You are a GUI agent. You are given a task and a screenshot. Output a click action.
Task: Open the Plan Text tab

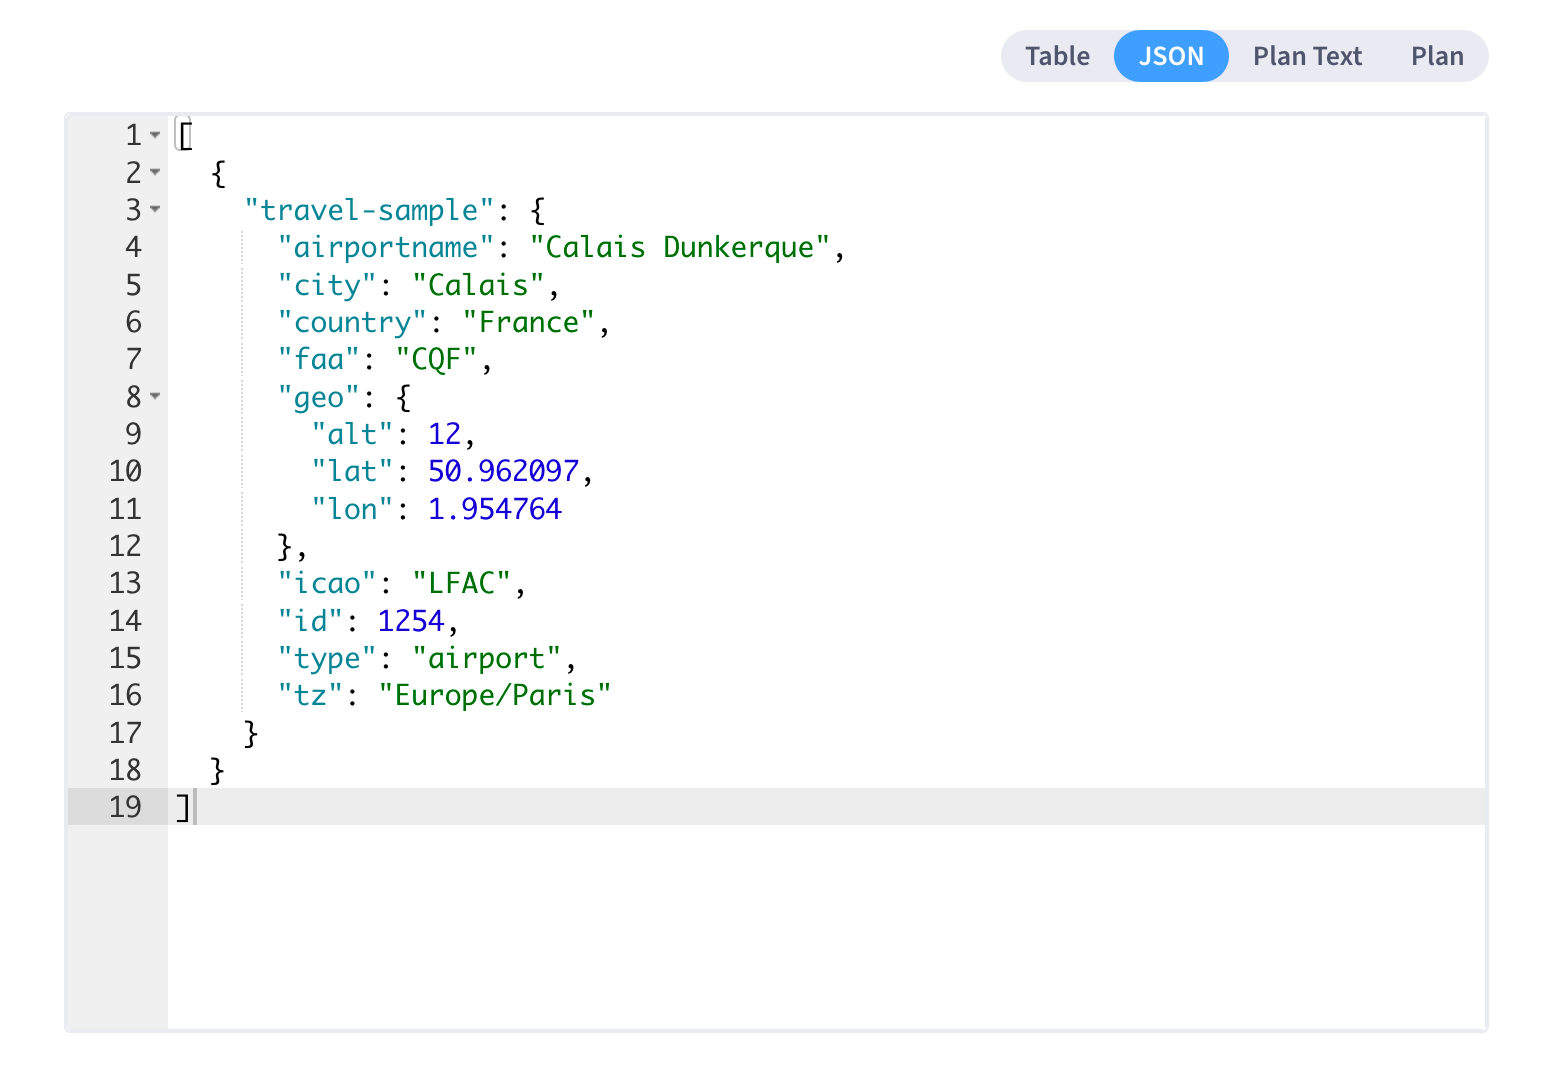(1307, 56)
